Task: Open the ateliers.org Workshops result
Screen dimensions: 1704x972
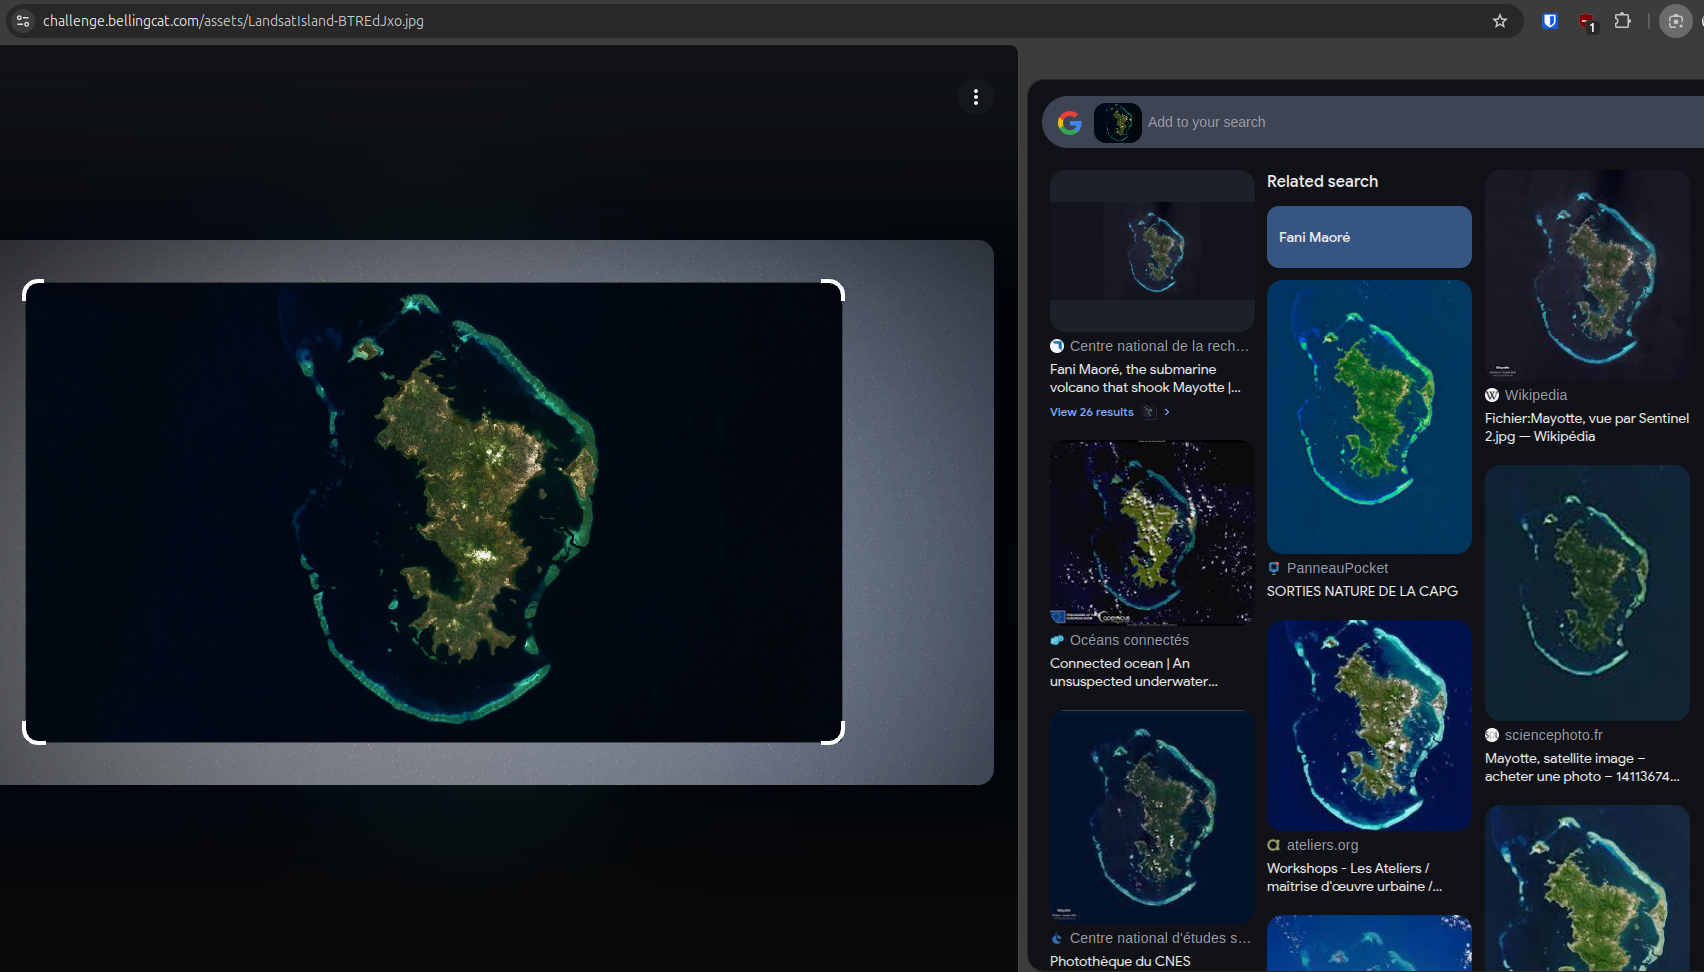Action: tap(1368, 877)
